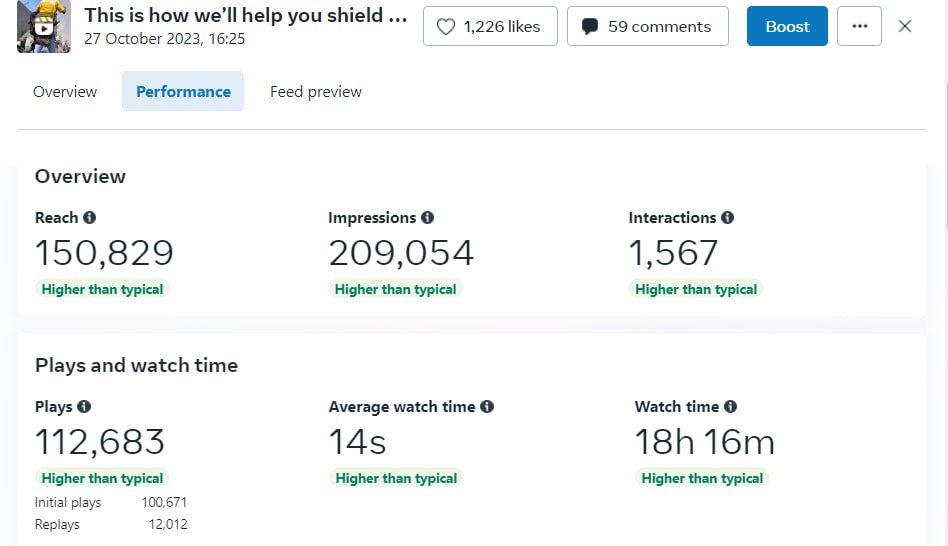Select the Performance tab
Image resolution: width=948 pixels, height=546 pixels.
click(183, 92)
